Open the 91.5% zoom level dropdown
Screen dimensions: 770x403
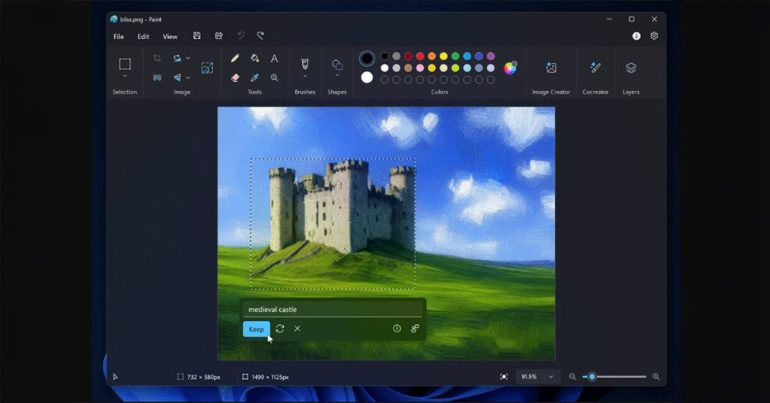[538, 376]
